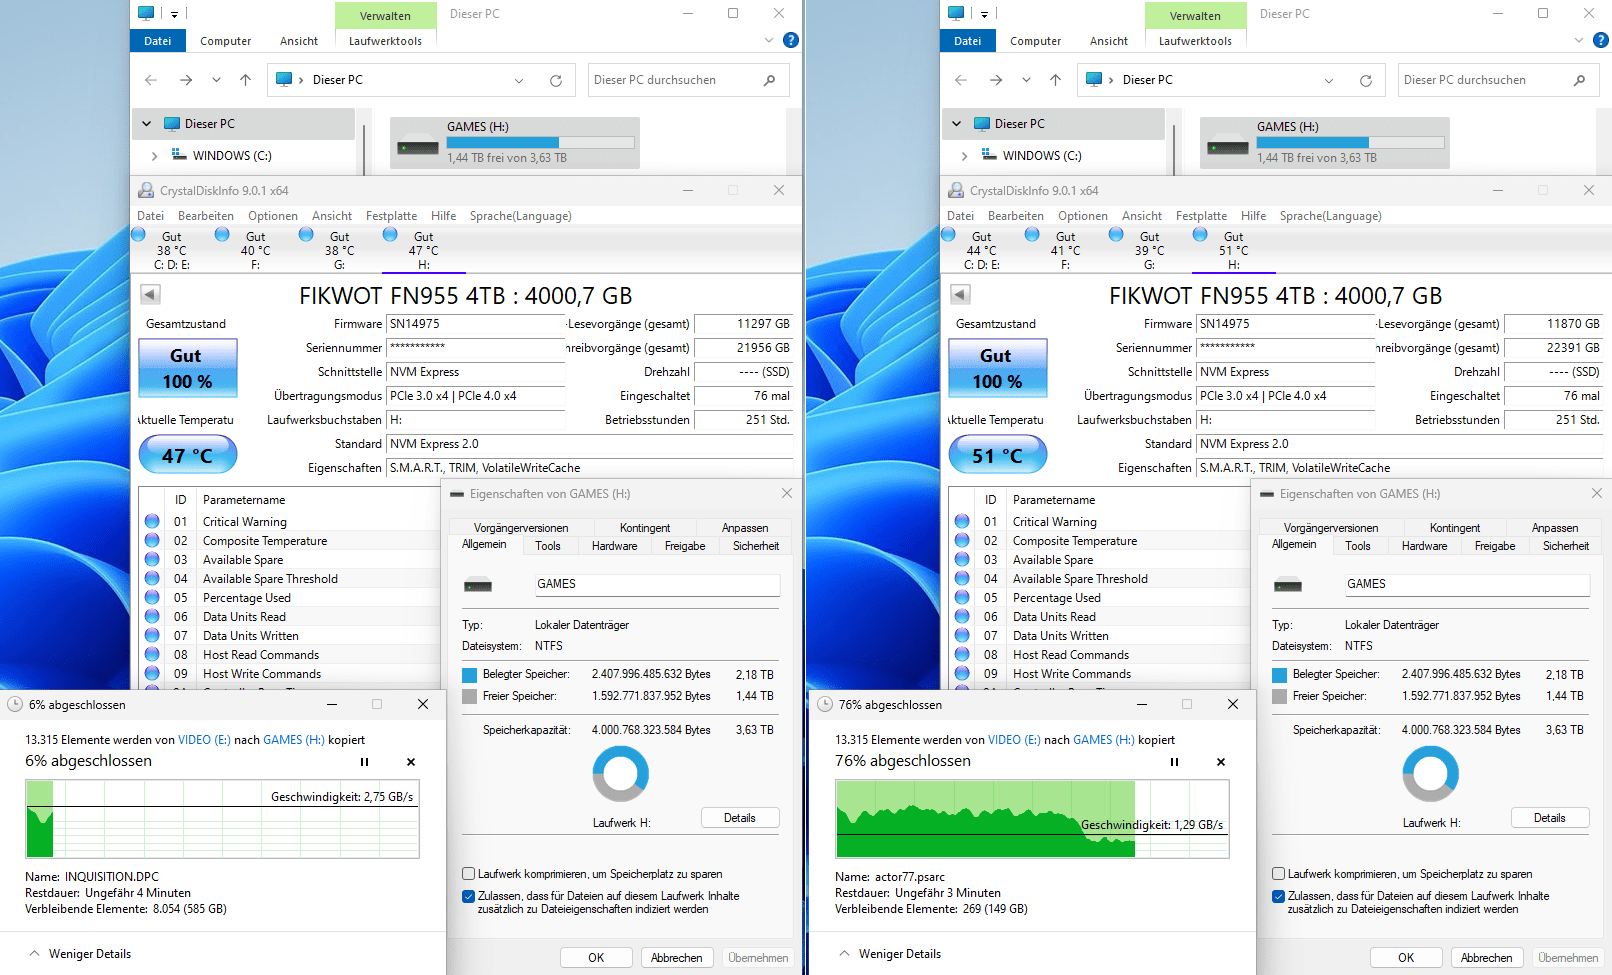Screen dimensions: 1612x975
Task: Toggle indexing checkbox Zulassen beside 6% copy dialog
Action: [468, 896]
